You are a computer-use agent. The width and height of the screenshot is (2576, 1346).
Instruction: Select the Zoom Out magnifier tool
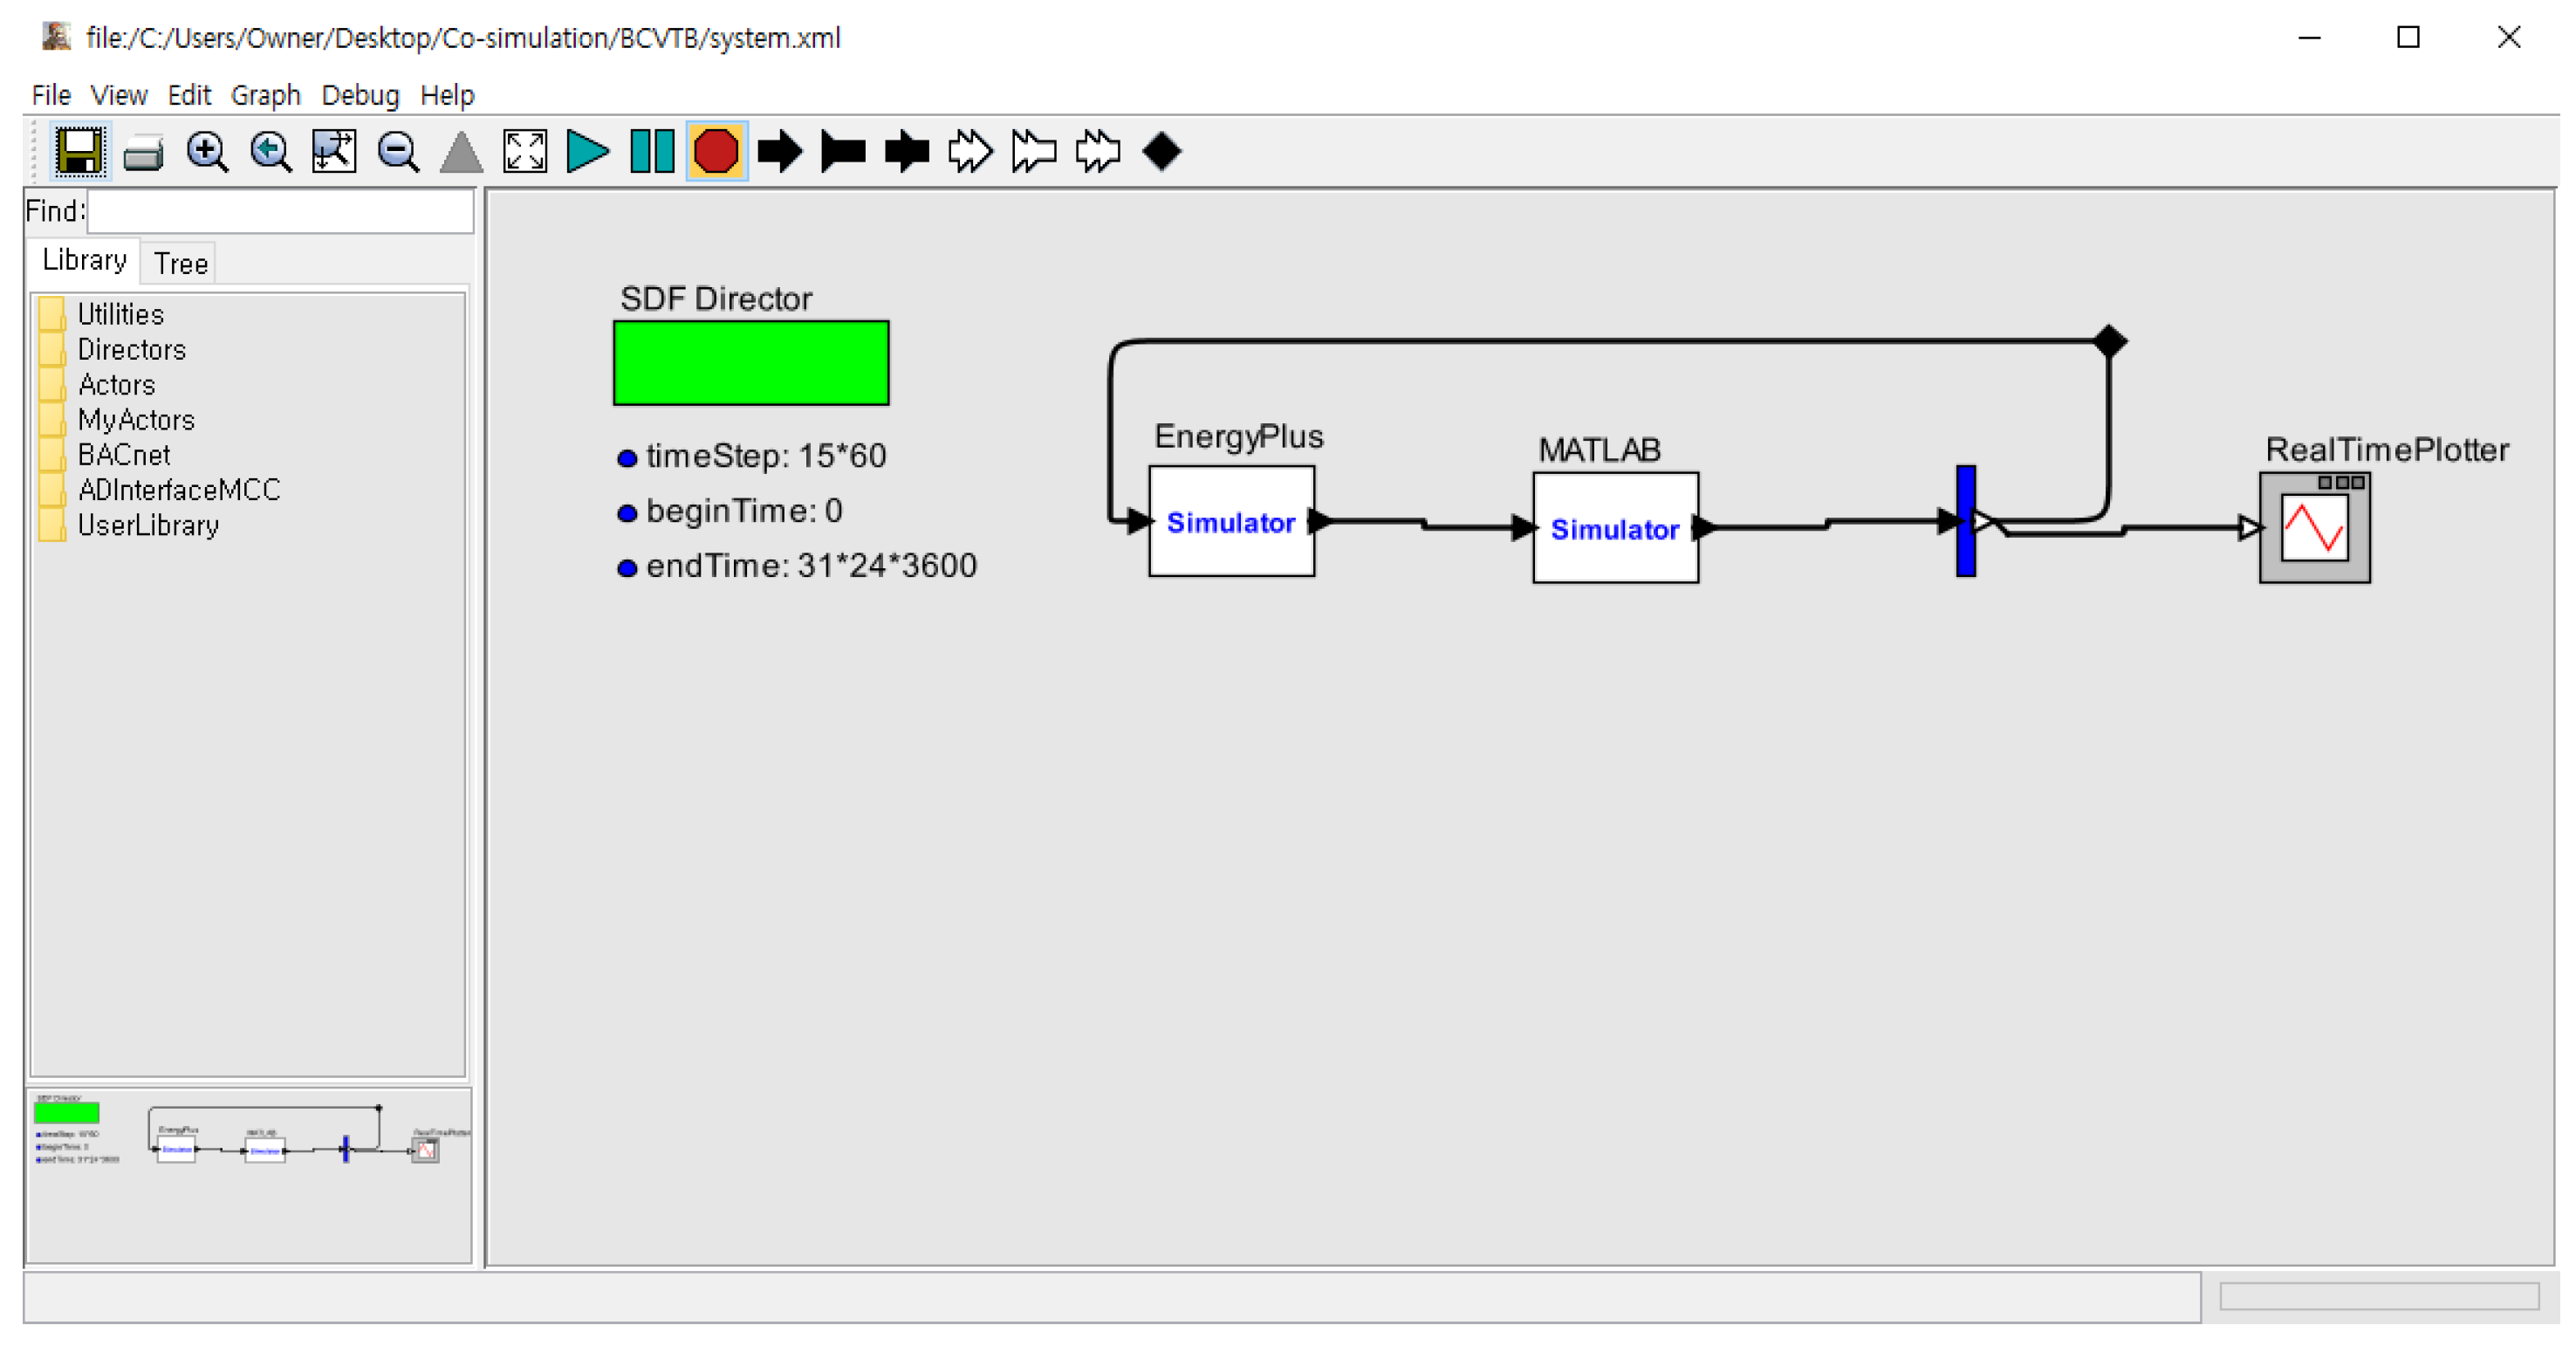(398, 151)
